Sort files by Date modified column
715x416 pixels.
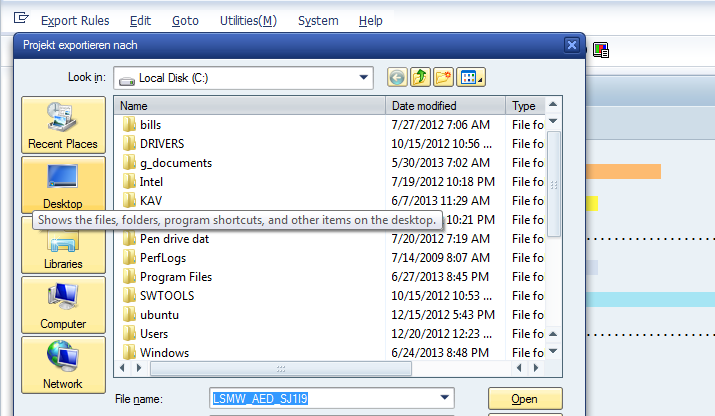446,106
